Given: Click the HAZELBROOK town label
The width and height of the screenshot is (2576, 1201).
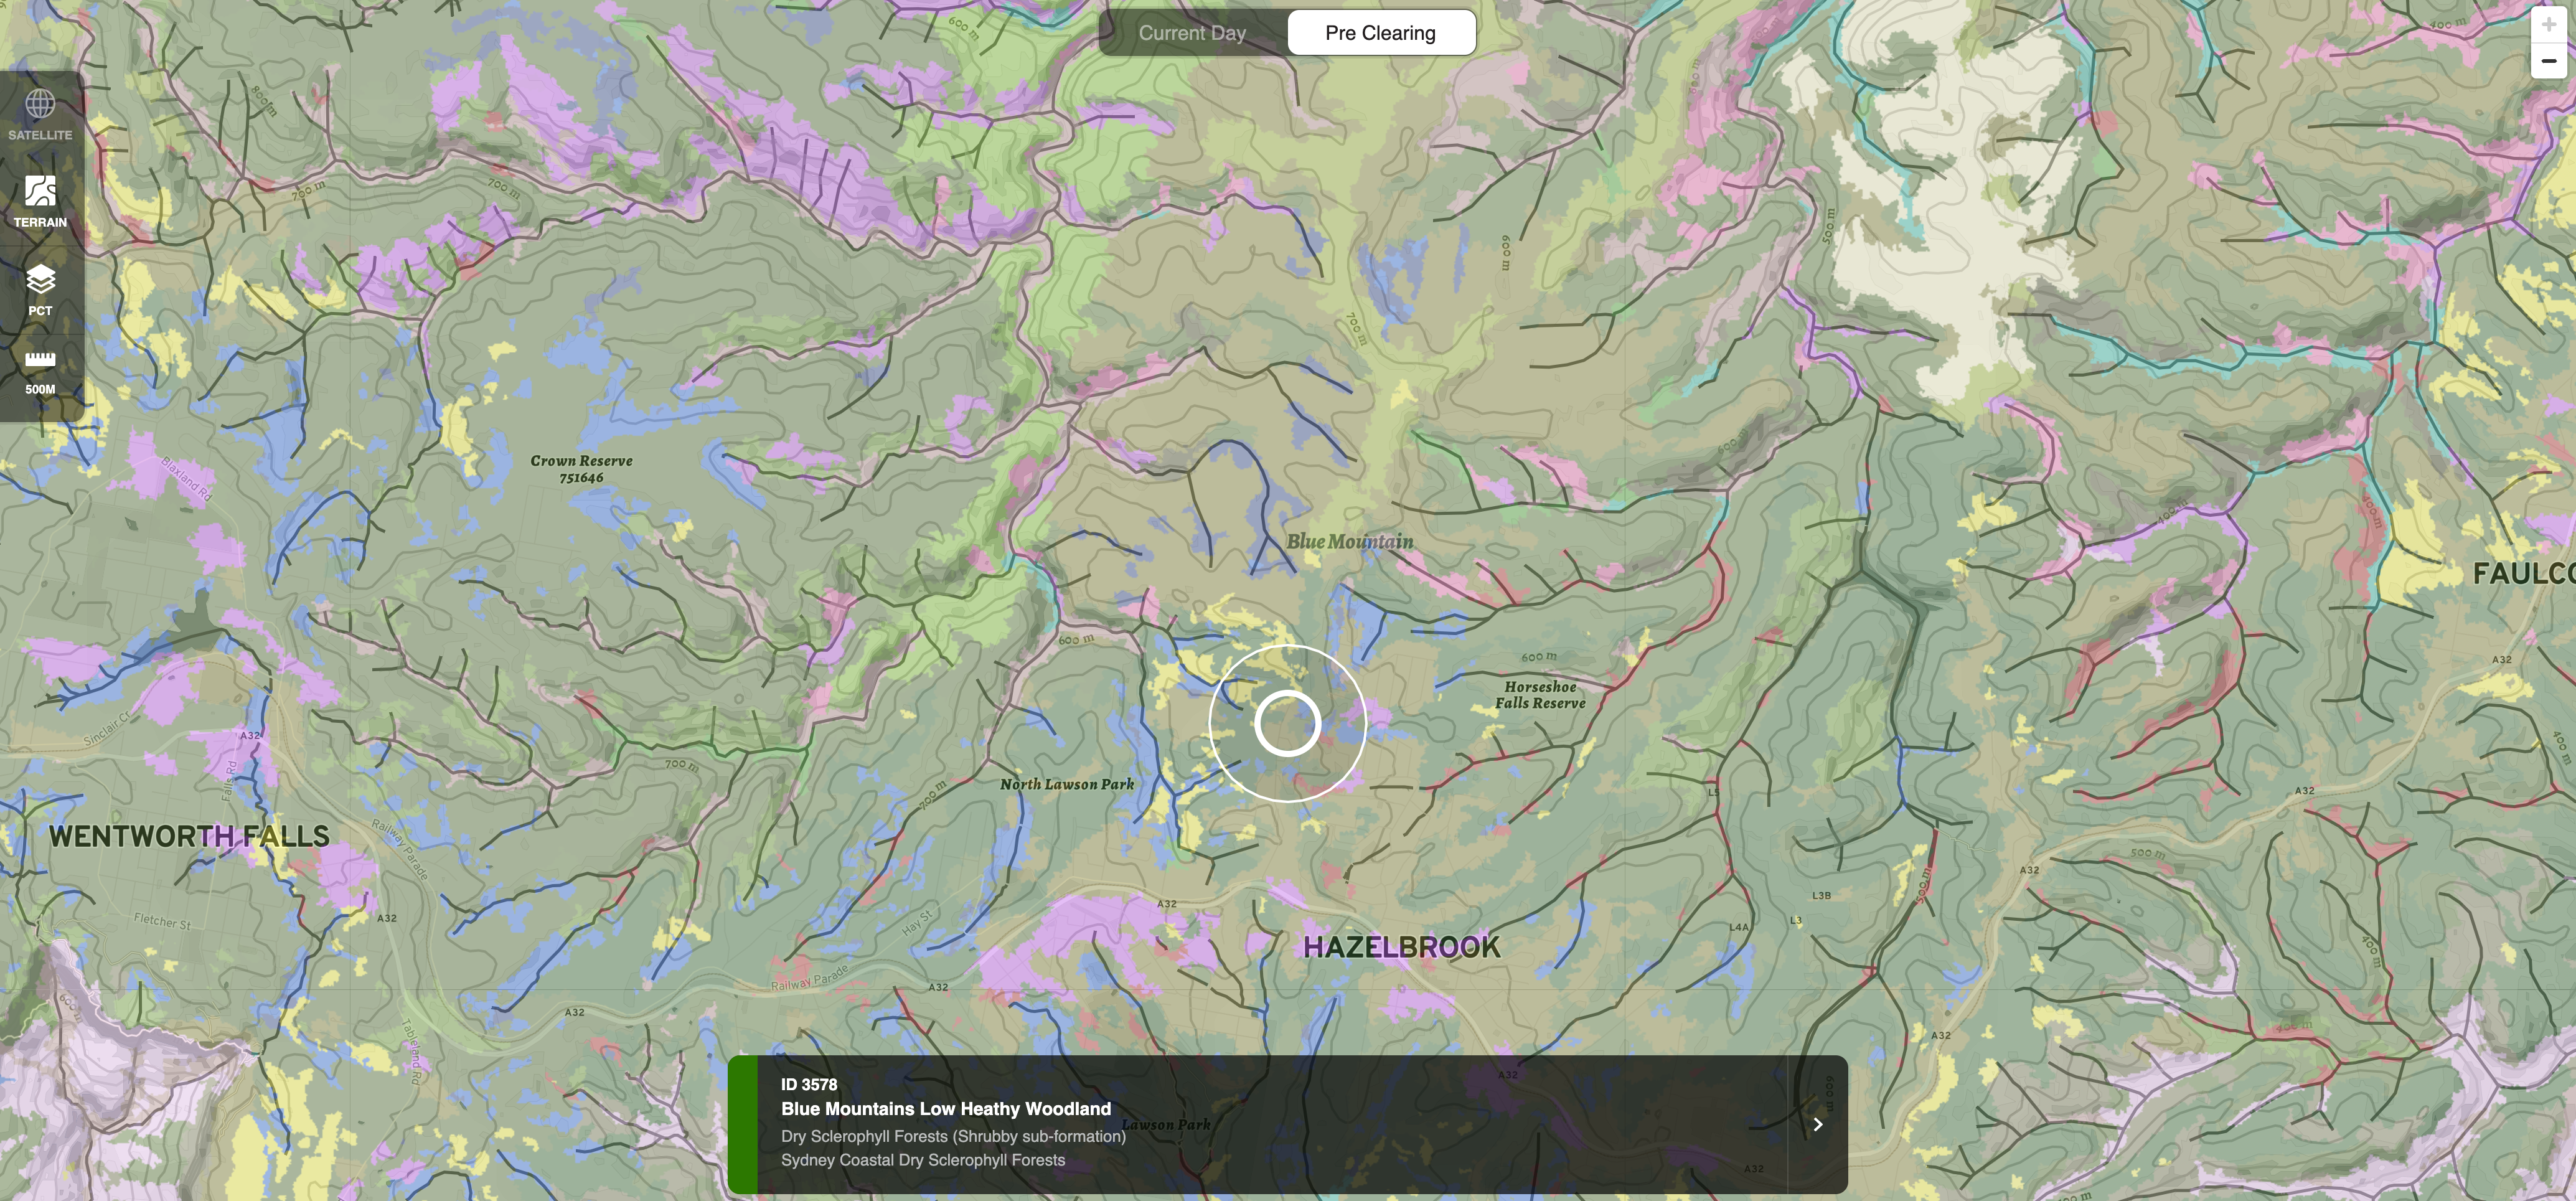Looking at the screenshot, I should [1401, 947].
